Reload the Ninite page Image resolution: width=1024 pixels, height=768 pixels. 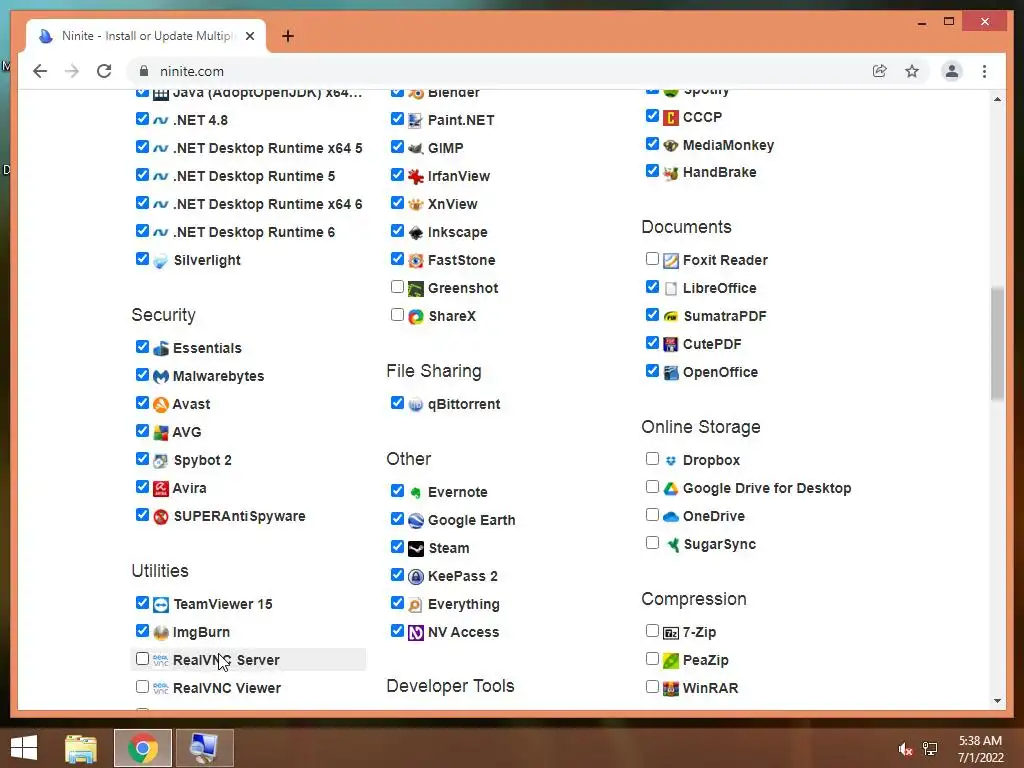click(104, 71)
